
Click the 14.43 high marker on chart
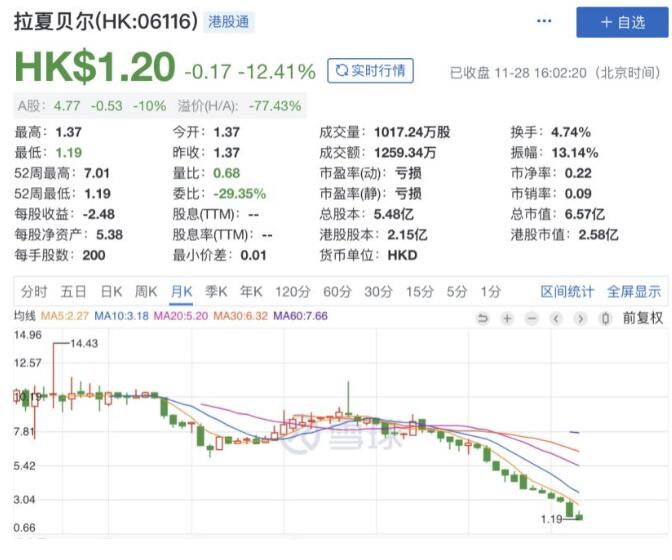(x=84, y=344)
